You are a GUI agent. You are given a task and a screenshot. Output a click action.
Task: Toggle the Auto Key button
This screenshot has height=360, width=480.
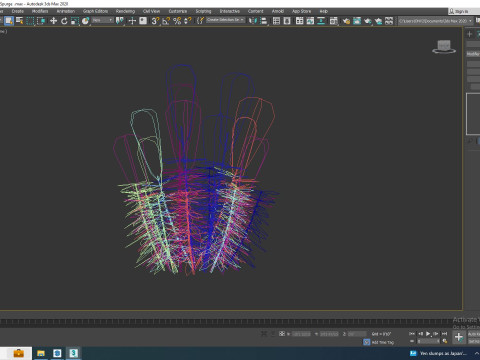(x=474, y=334)
